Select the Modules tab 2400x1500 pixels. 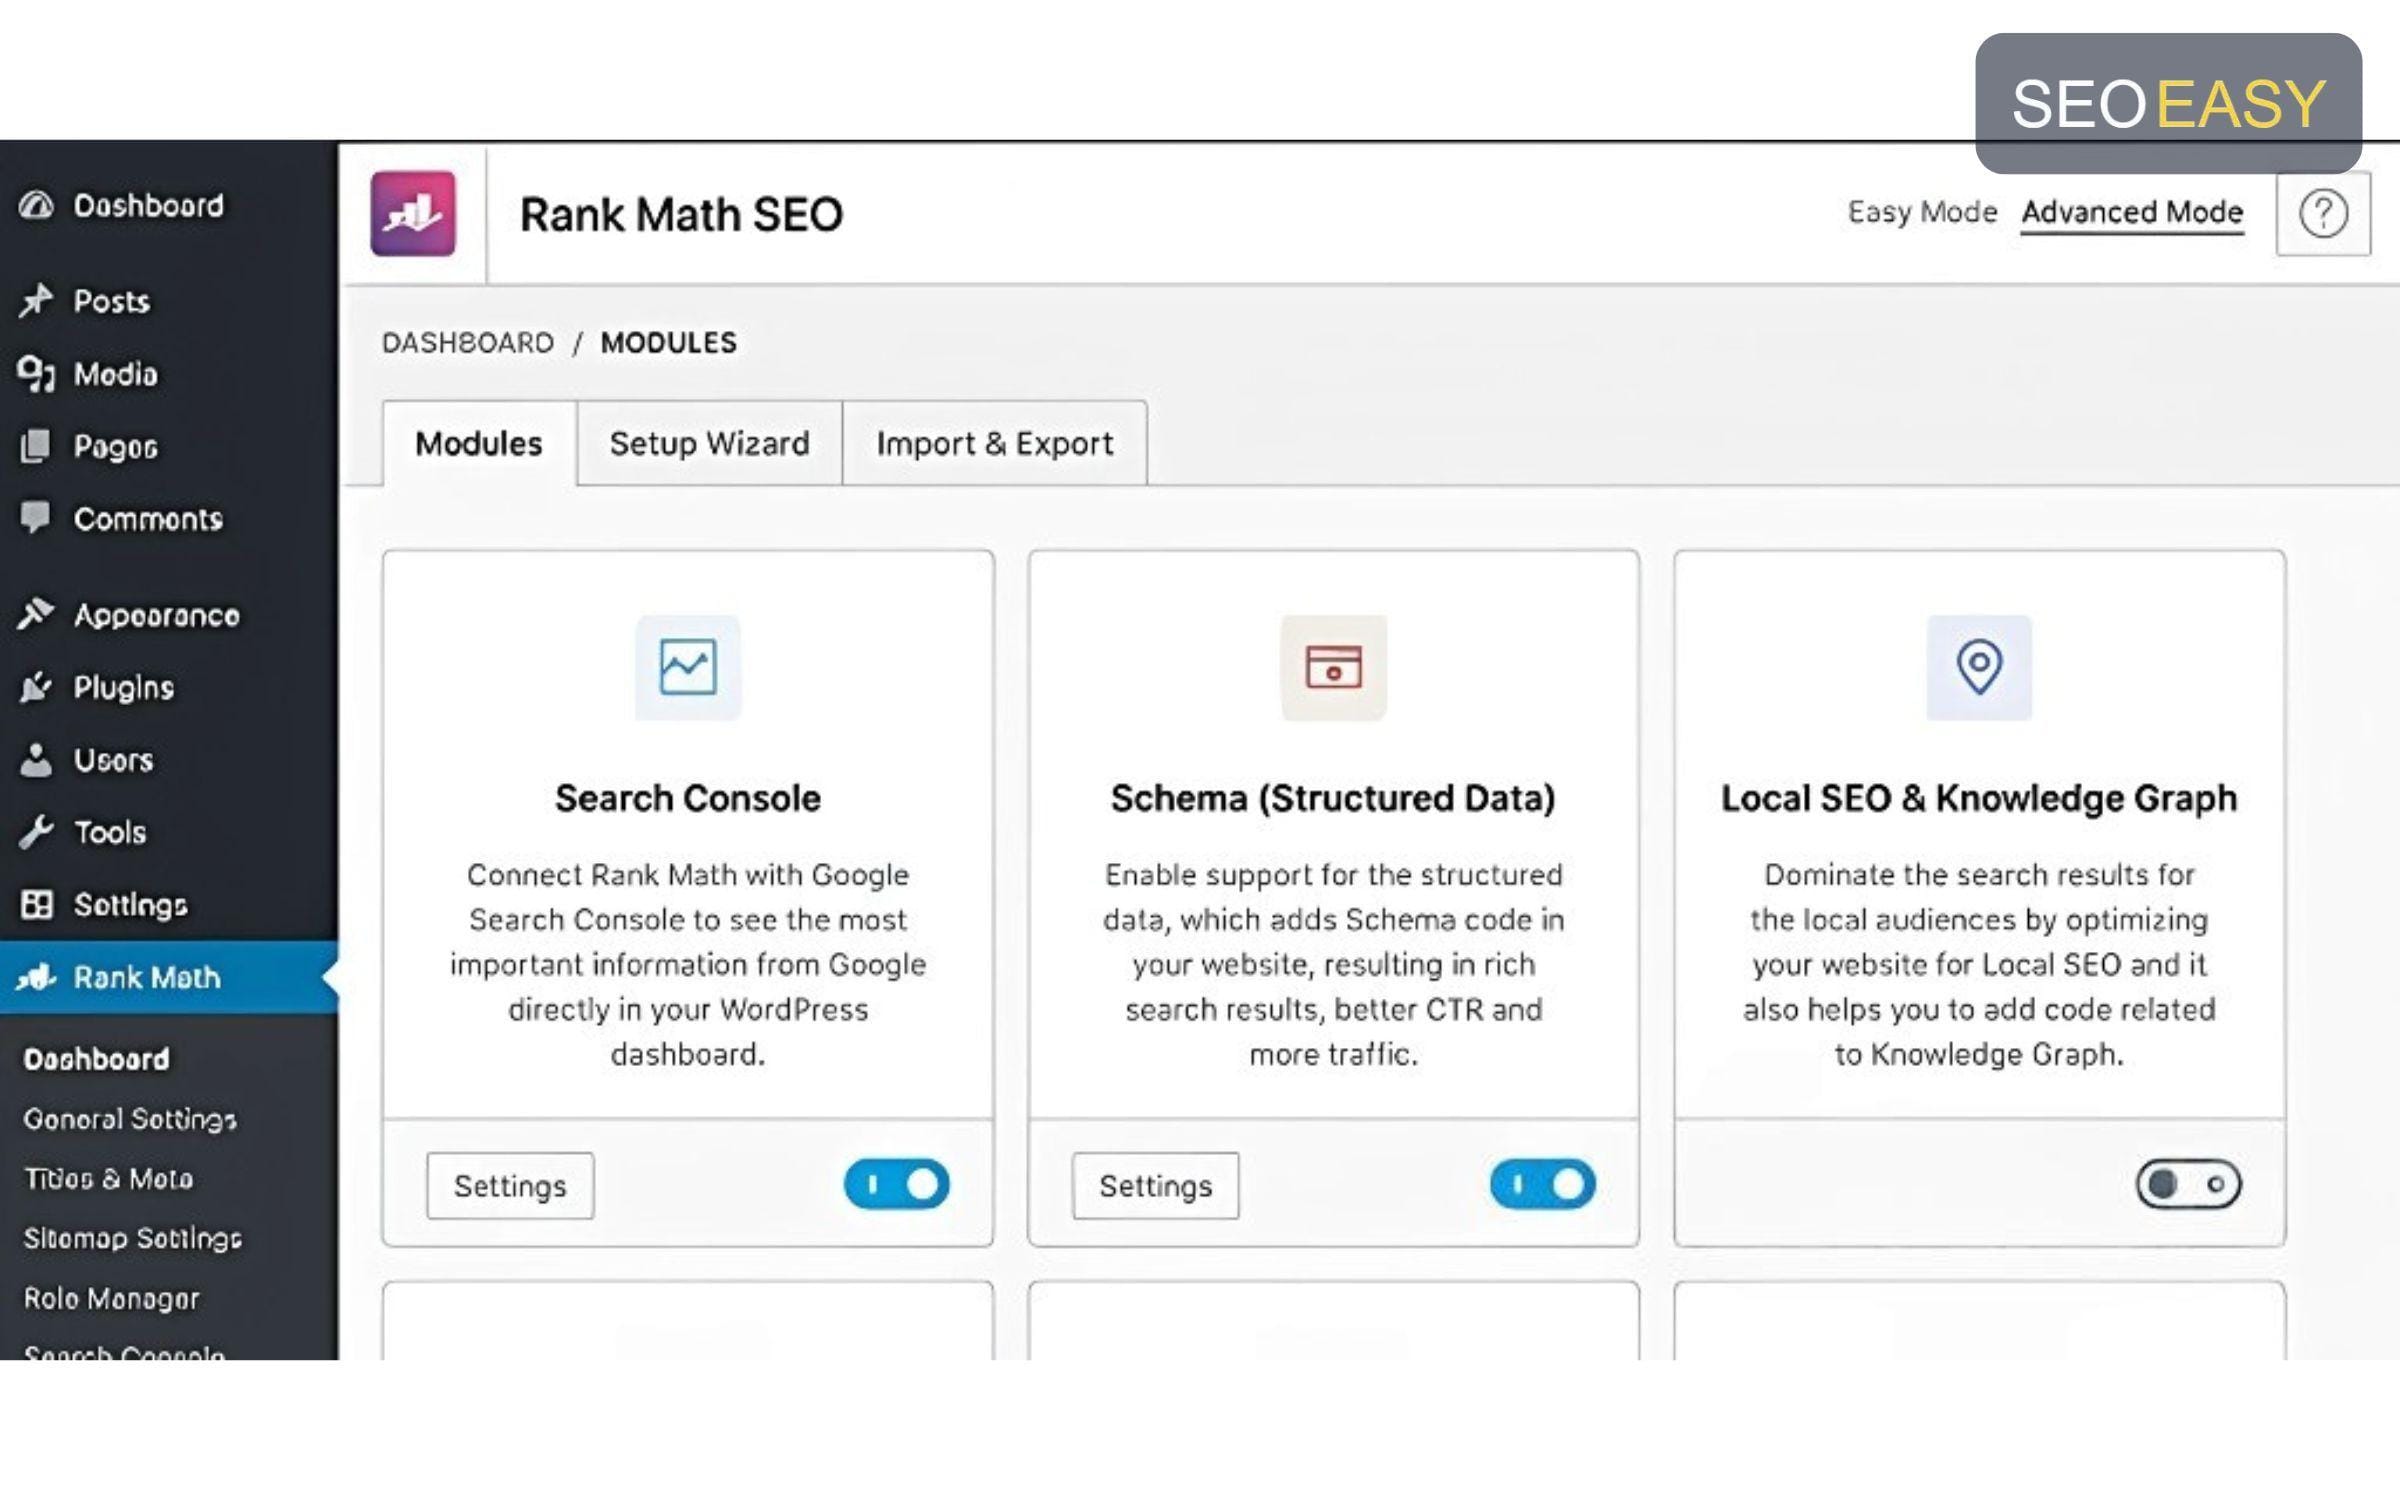[x=479, y=443]
